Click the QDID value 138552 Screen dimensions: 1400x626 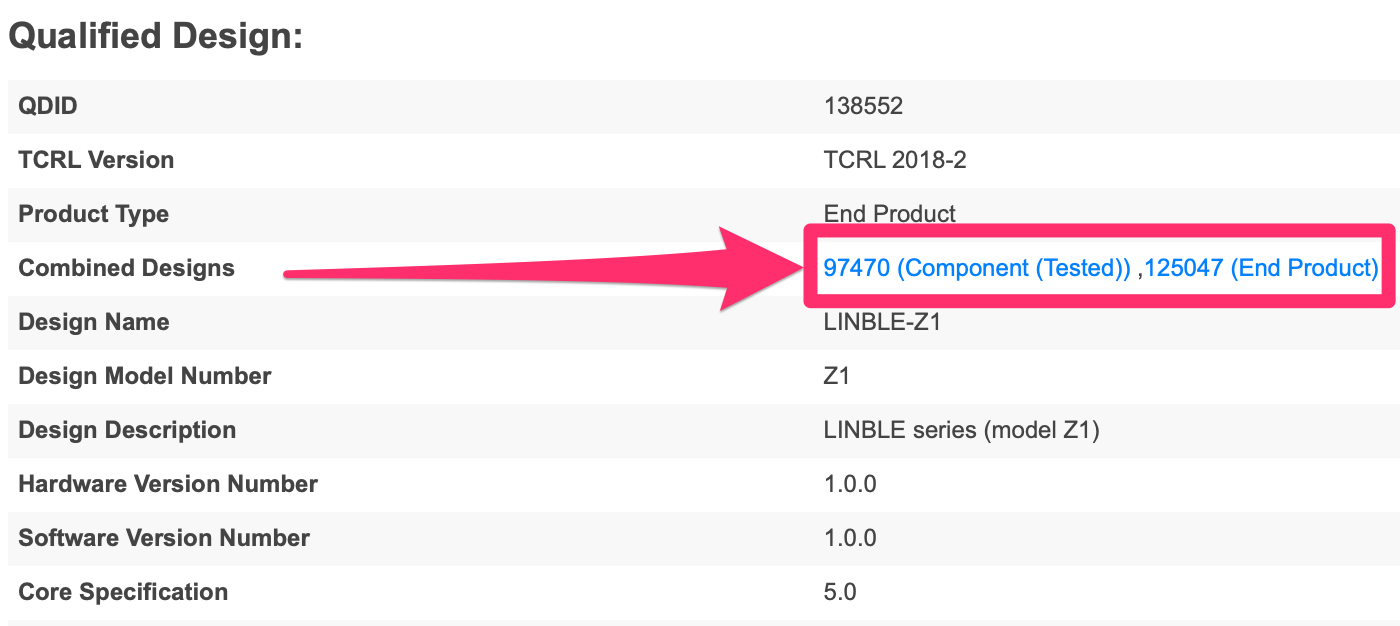[x=863, y=106]
